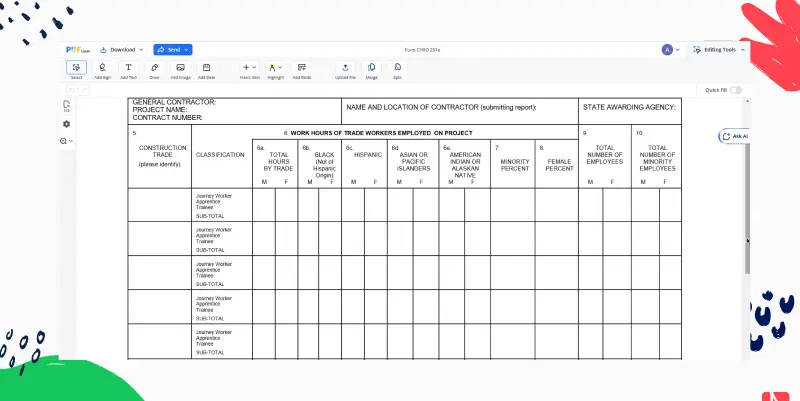Click the STATE AWARDING AGENCY cell
This screenshot has width=800, height=401.
tap(630, 111)
